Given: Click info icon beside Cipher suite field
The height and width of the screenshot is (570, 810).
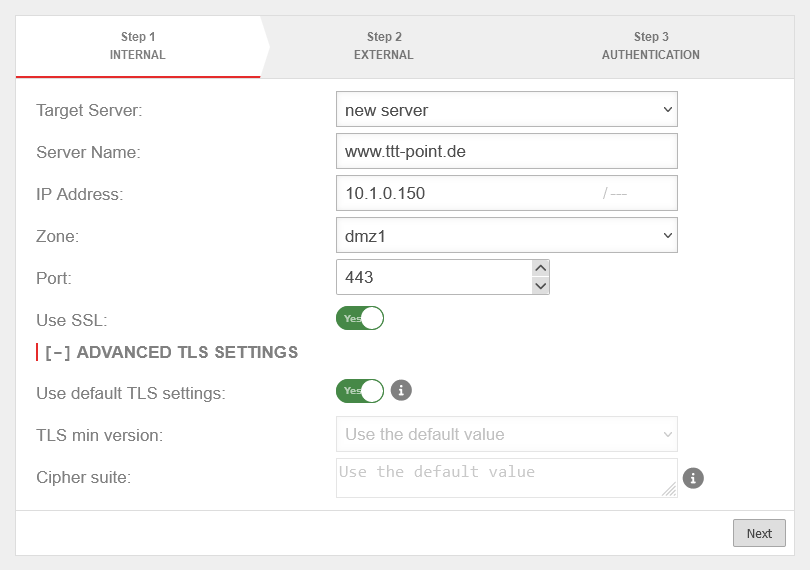Looking at the screenshot, I should coord(693,478).
